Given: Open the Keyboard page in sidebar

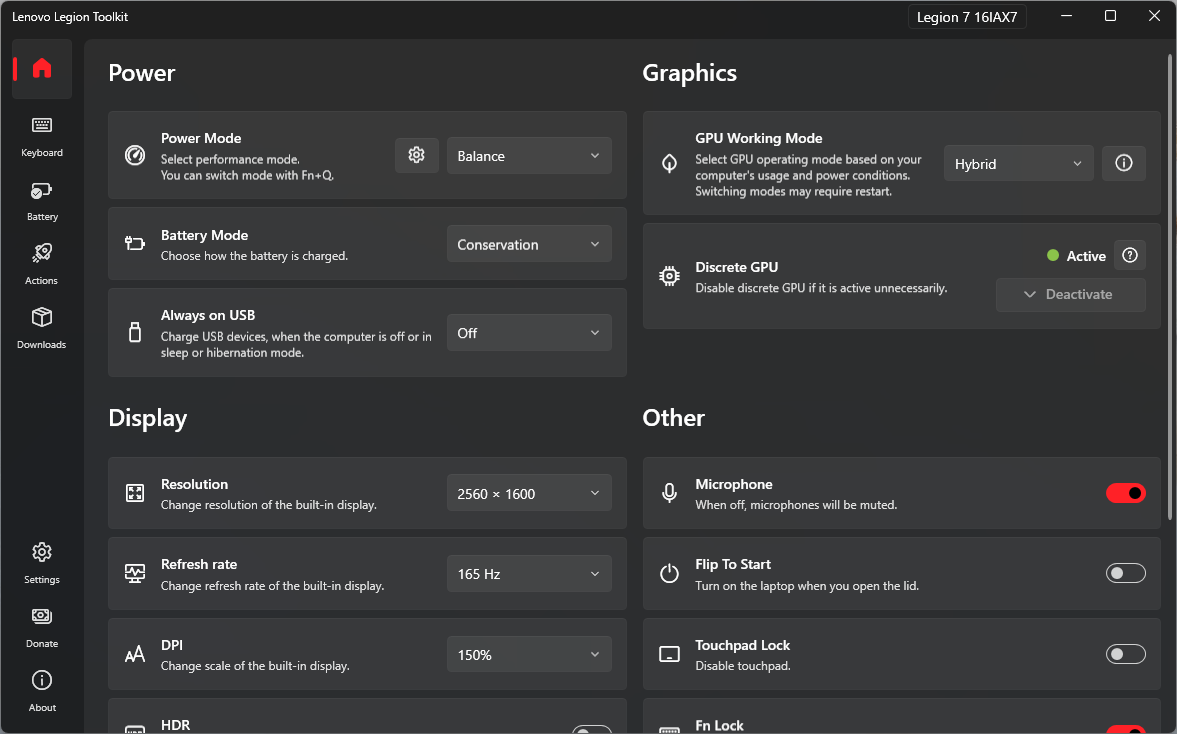Looking at the screenshot, I should tap(42, 135).
